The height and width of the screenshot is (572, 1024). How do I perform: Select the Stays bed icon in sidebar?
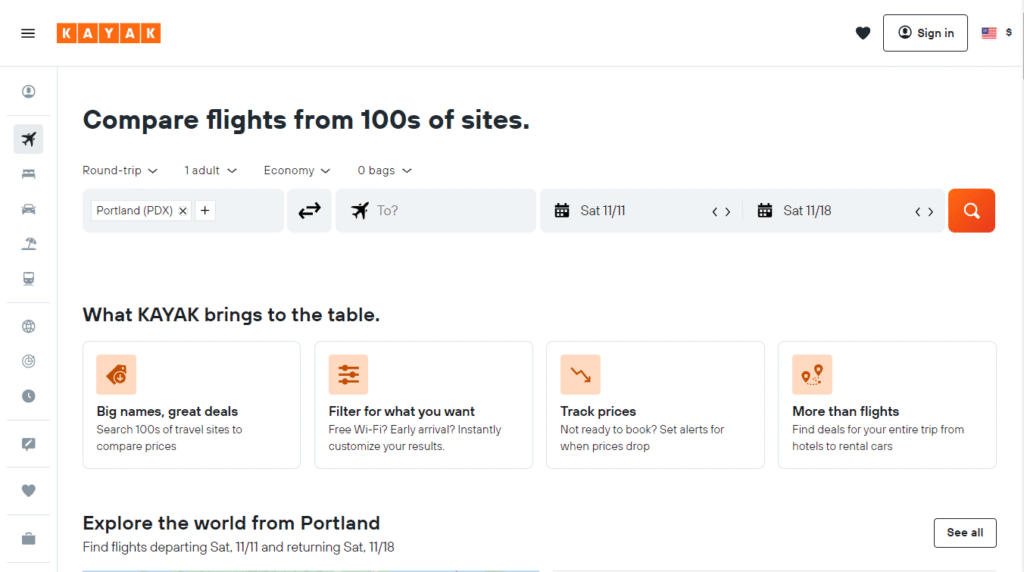pyautogui.click(x=28, y=174)
